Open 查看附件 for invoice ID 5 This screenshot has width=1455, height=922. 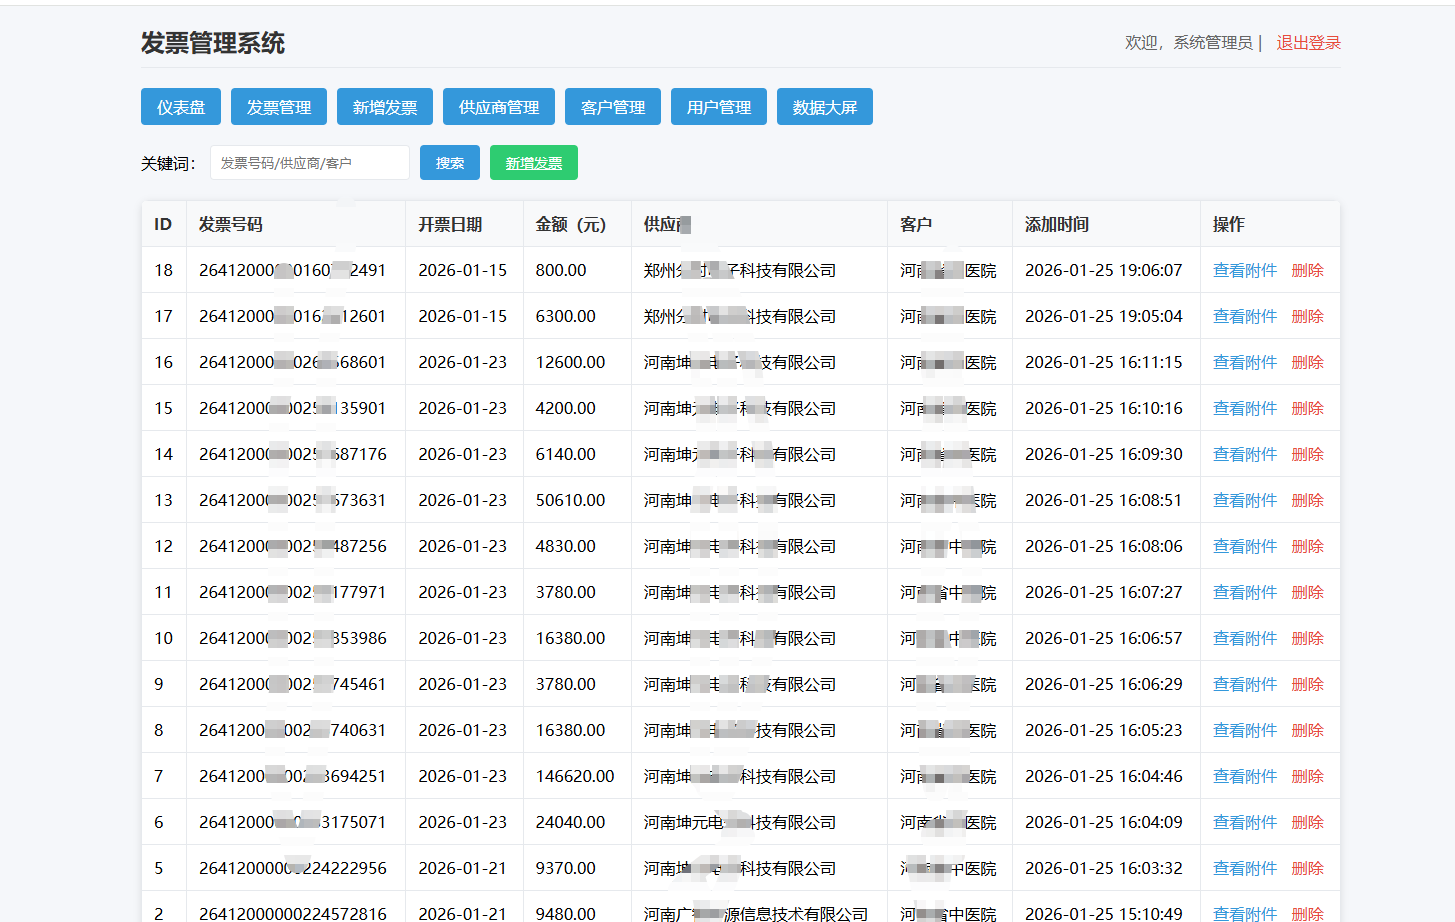pos(1245,869)
